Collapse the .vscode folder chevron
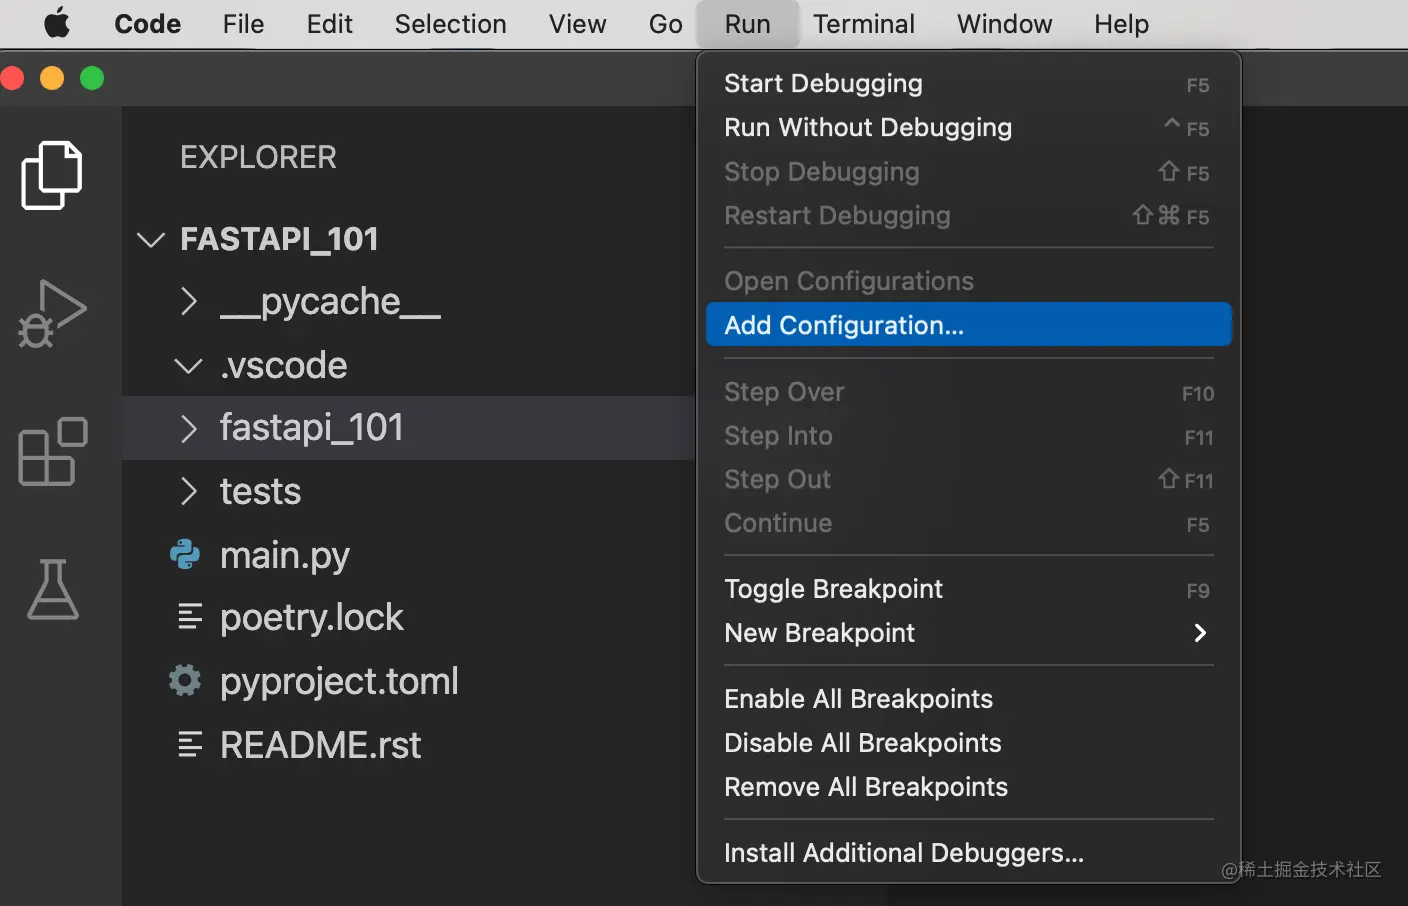1408x906 pixels. (x=188, y=366)
